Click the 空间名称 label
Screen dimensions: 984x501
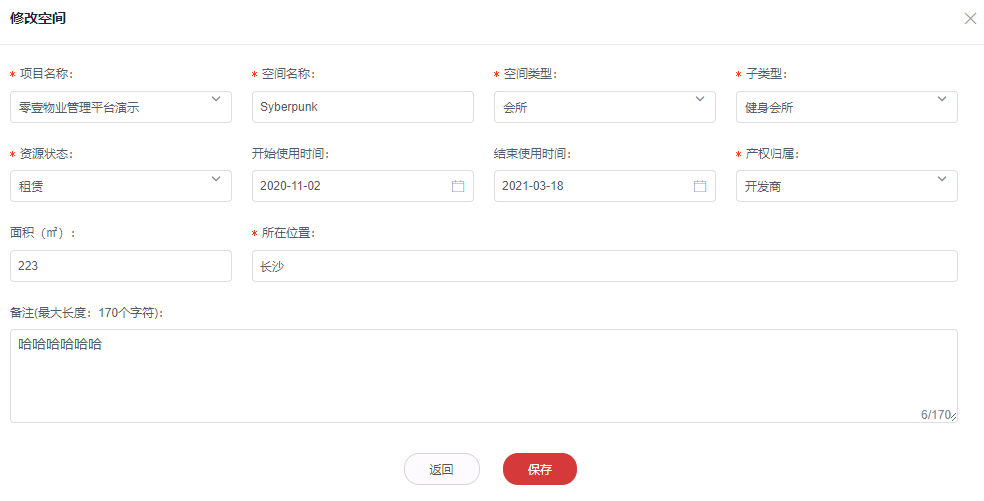[288, 74]
